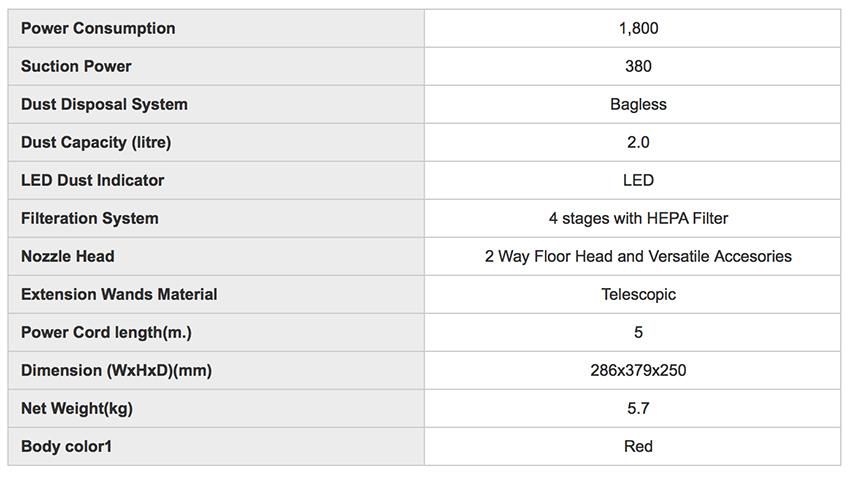
Task: Click the Power Consumption label cell
Action: (98, 28)
